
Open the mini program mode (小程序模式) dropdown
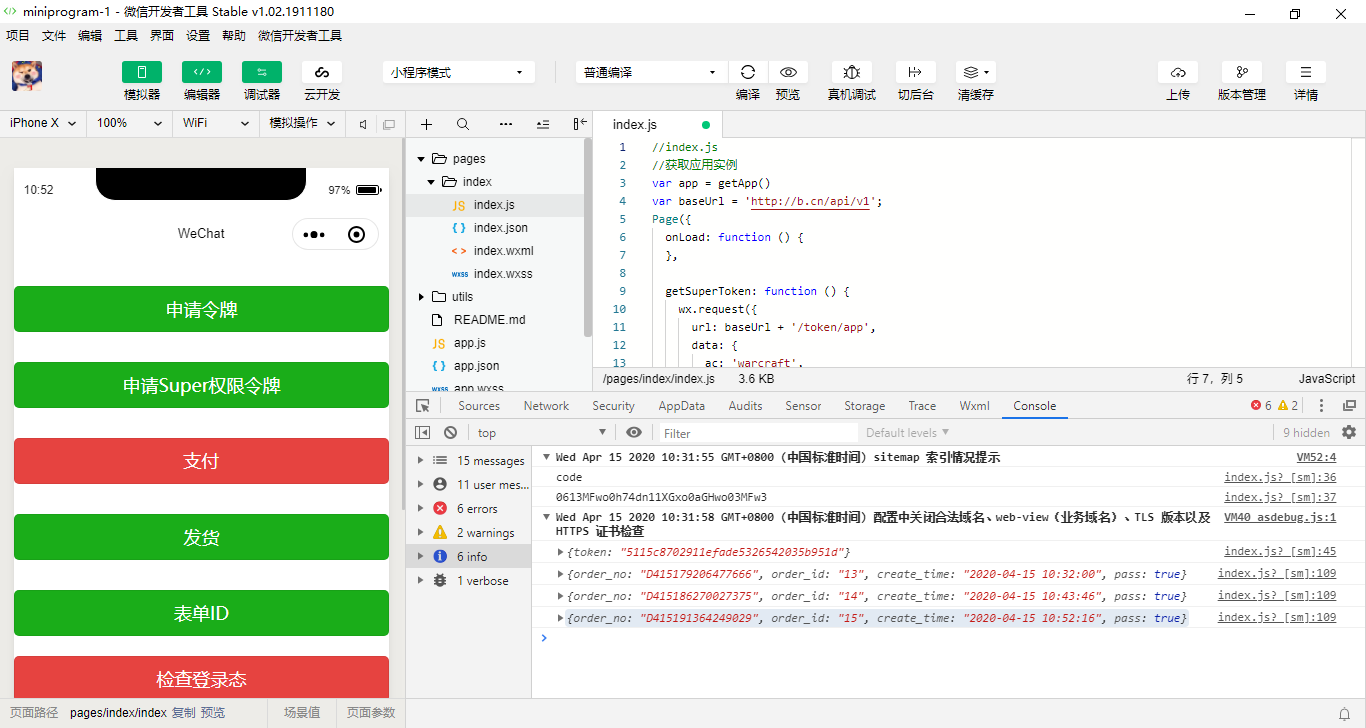[457, 72]
